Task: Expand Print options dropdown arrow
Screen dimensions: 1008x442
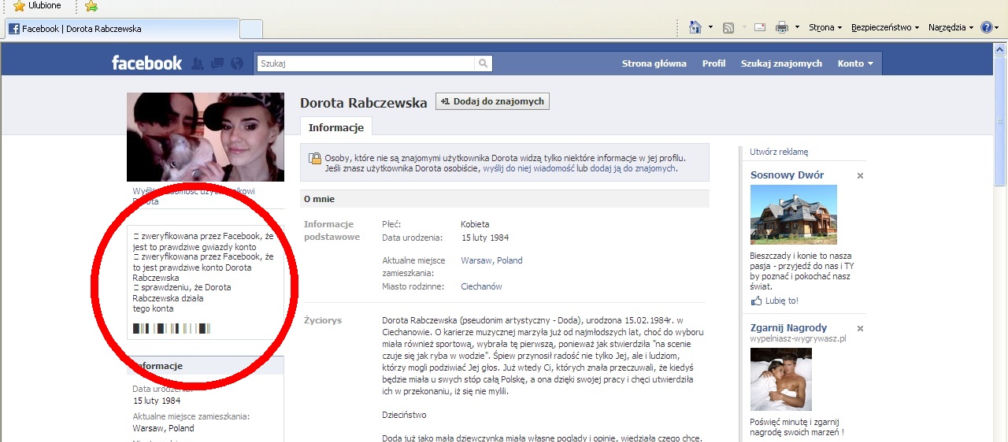Action: tap(797, 28)
